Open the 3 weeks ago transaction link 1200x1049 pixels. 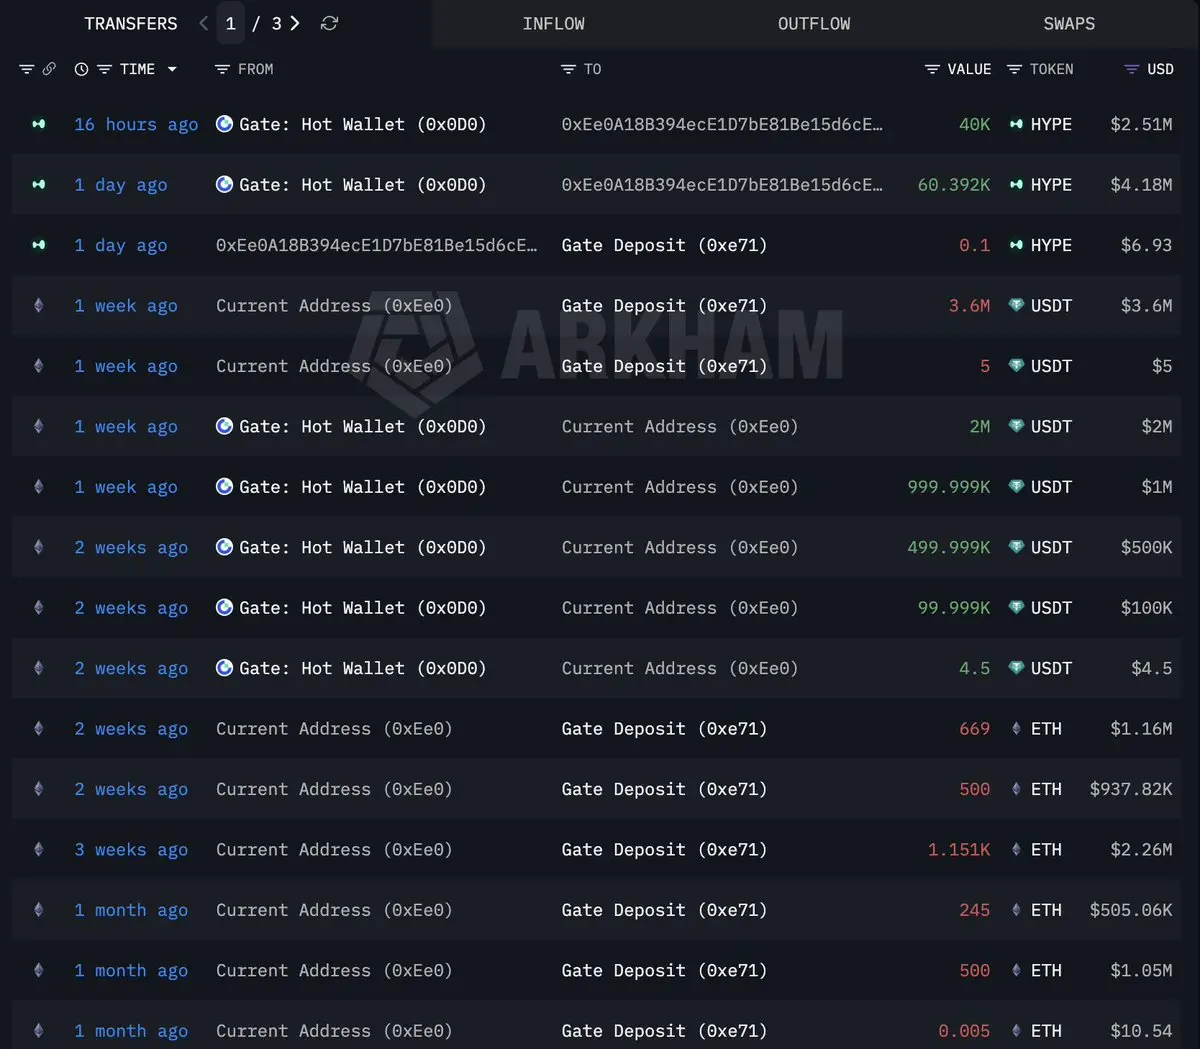coord(131,850)
